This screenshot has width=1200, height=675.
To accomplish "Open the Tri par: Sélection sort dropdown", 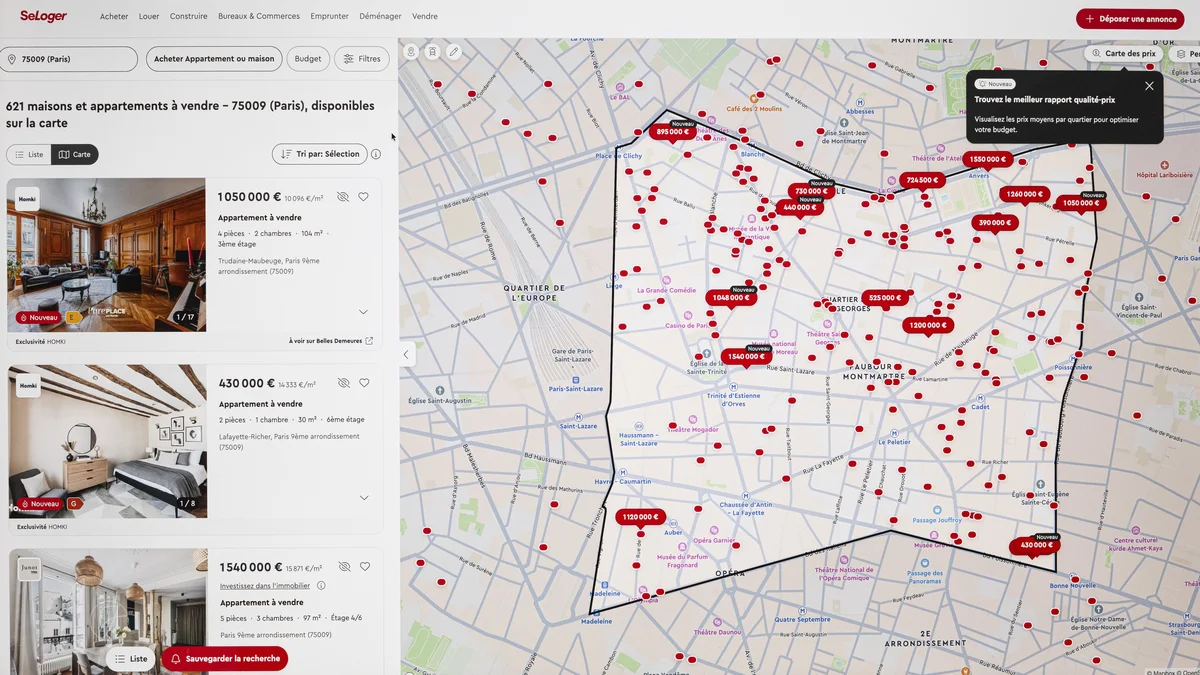I will pos(319,154).
